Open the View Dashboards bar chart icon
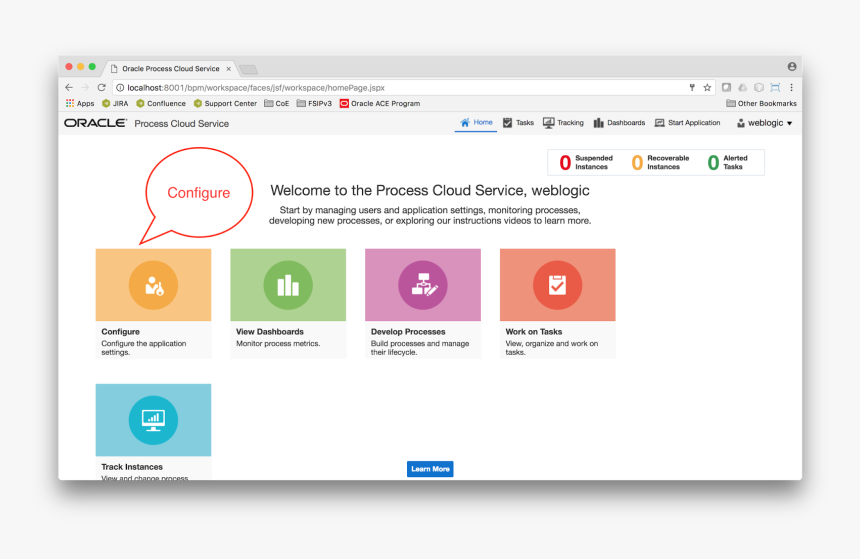The height and width of the screenshot is (559, 860). pyautogui.click(x=288, y=285)
